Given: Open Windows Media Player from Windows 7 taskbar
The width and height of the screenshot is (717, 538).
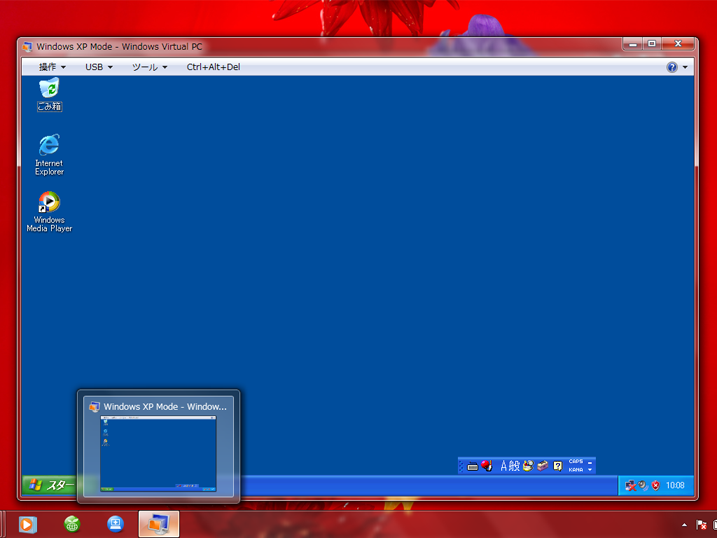Looking at the screenshot, I should (27, 524).
